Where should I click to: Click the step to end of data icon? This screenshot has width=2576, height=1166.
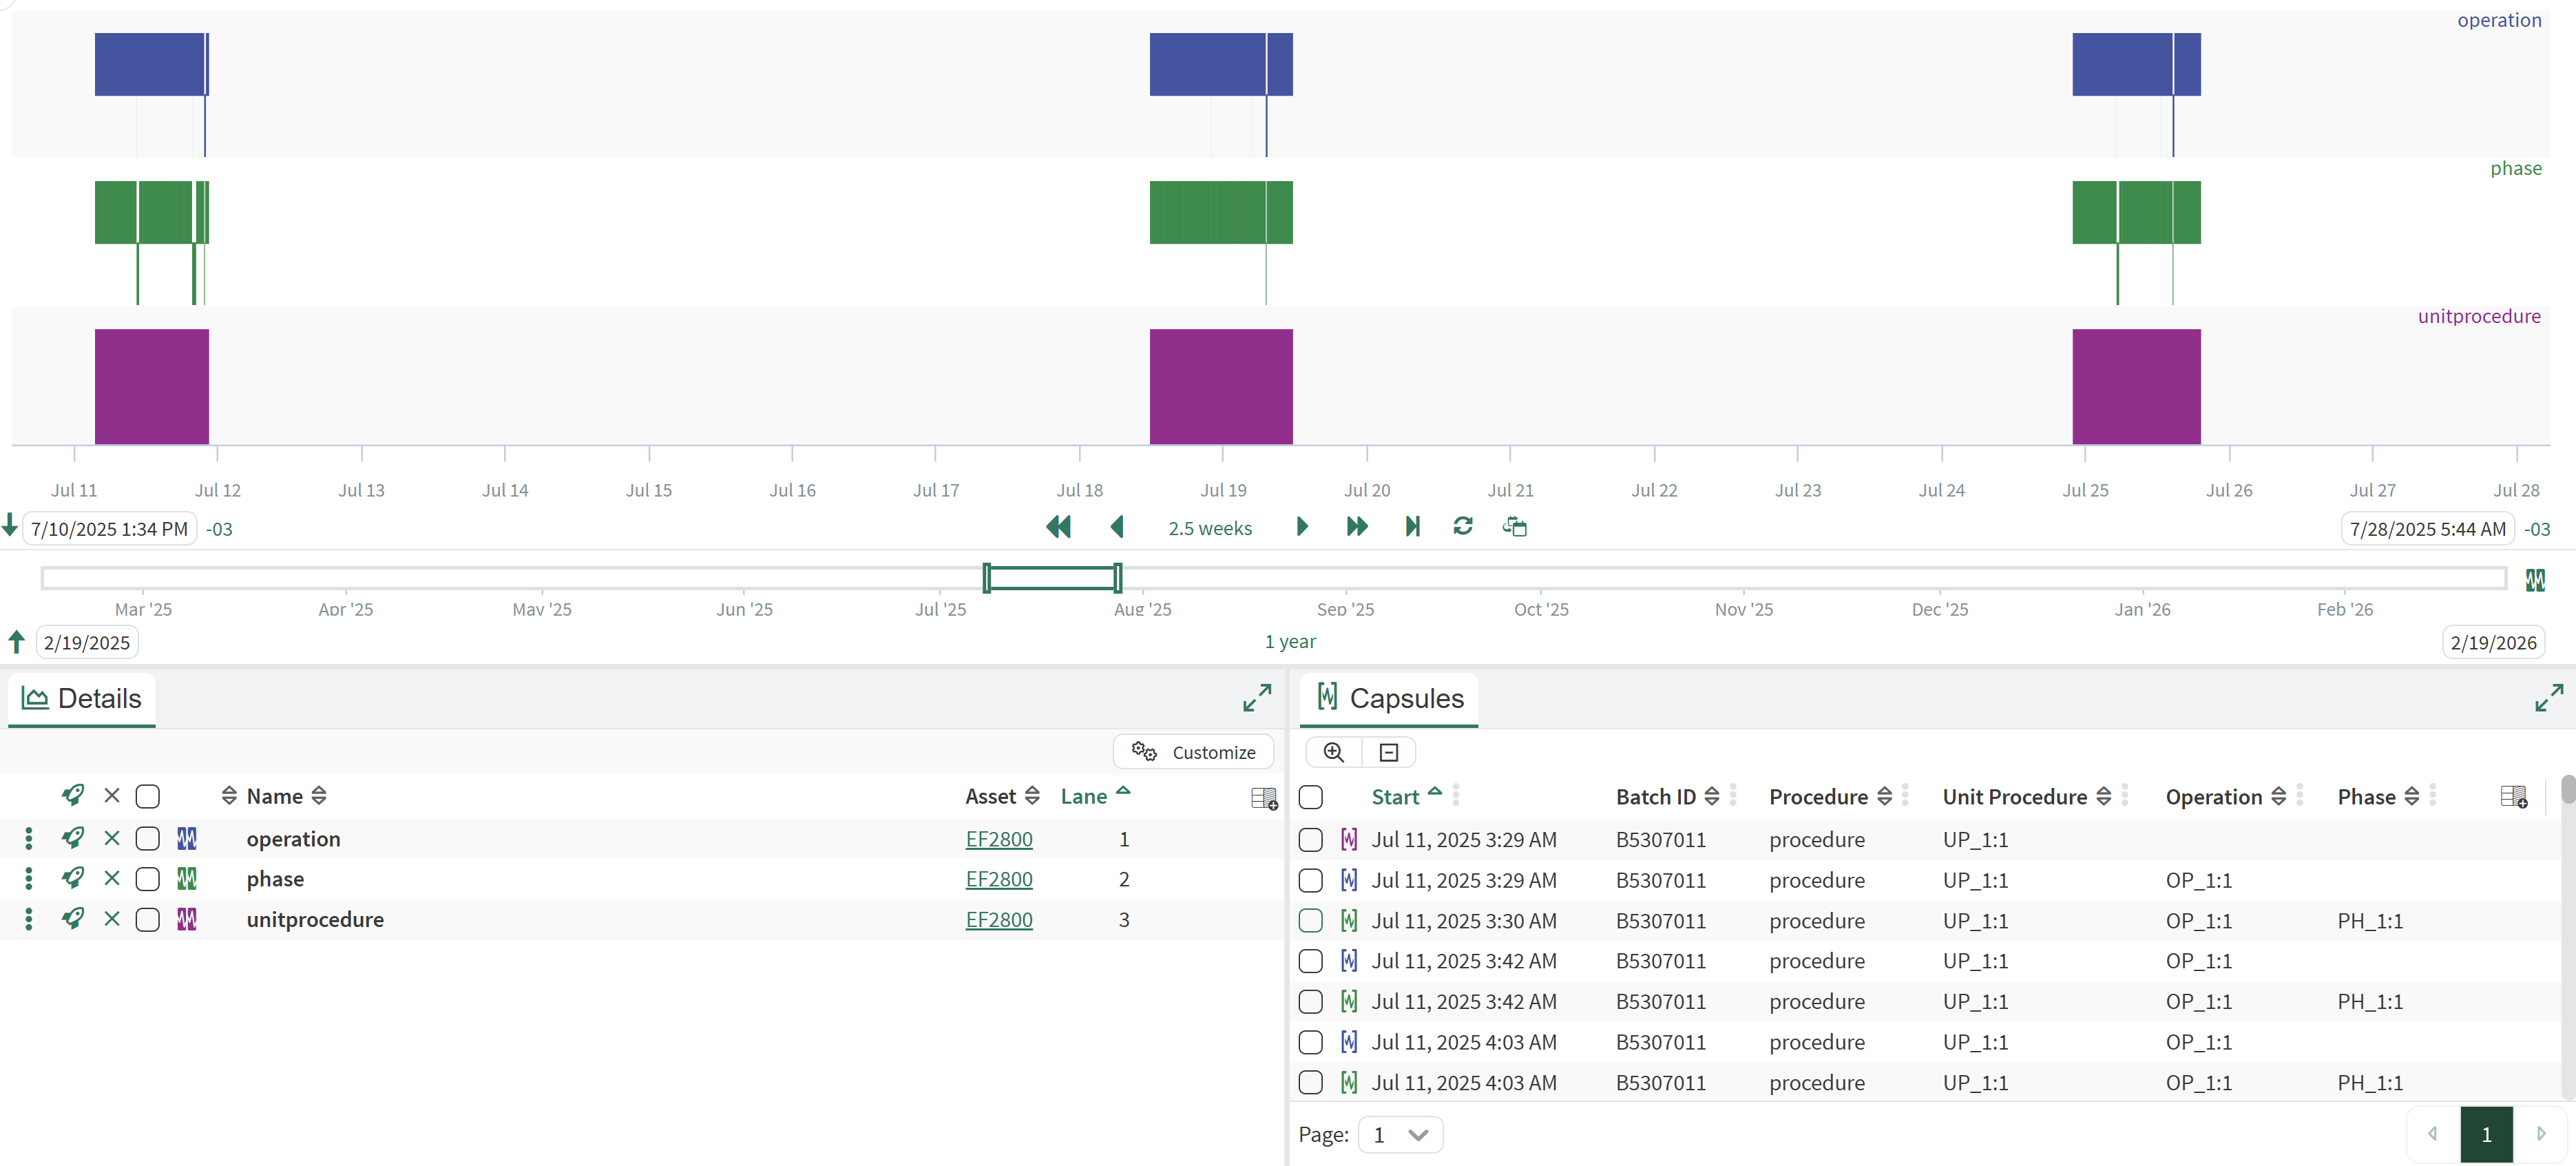(x=1412, y=527)
